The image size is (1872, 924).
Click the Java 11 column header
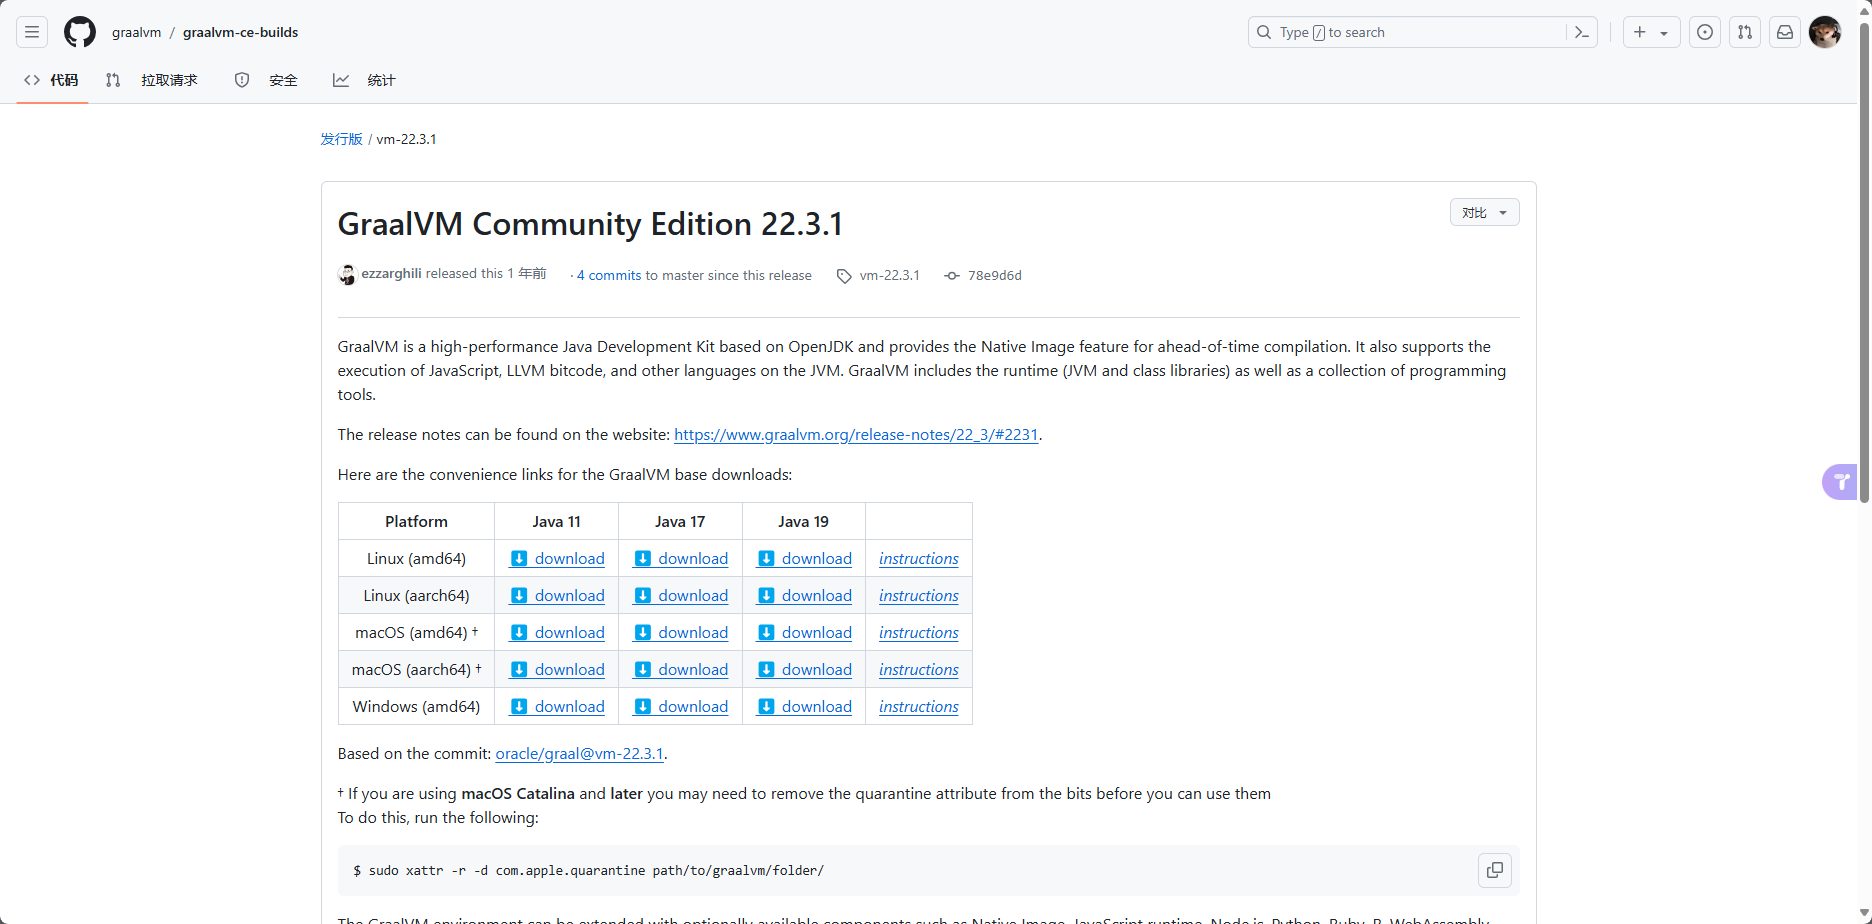pyautogui.click(x=556, y=522)
